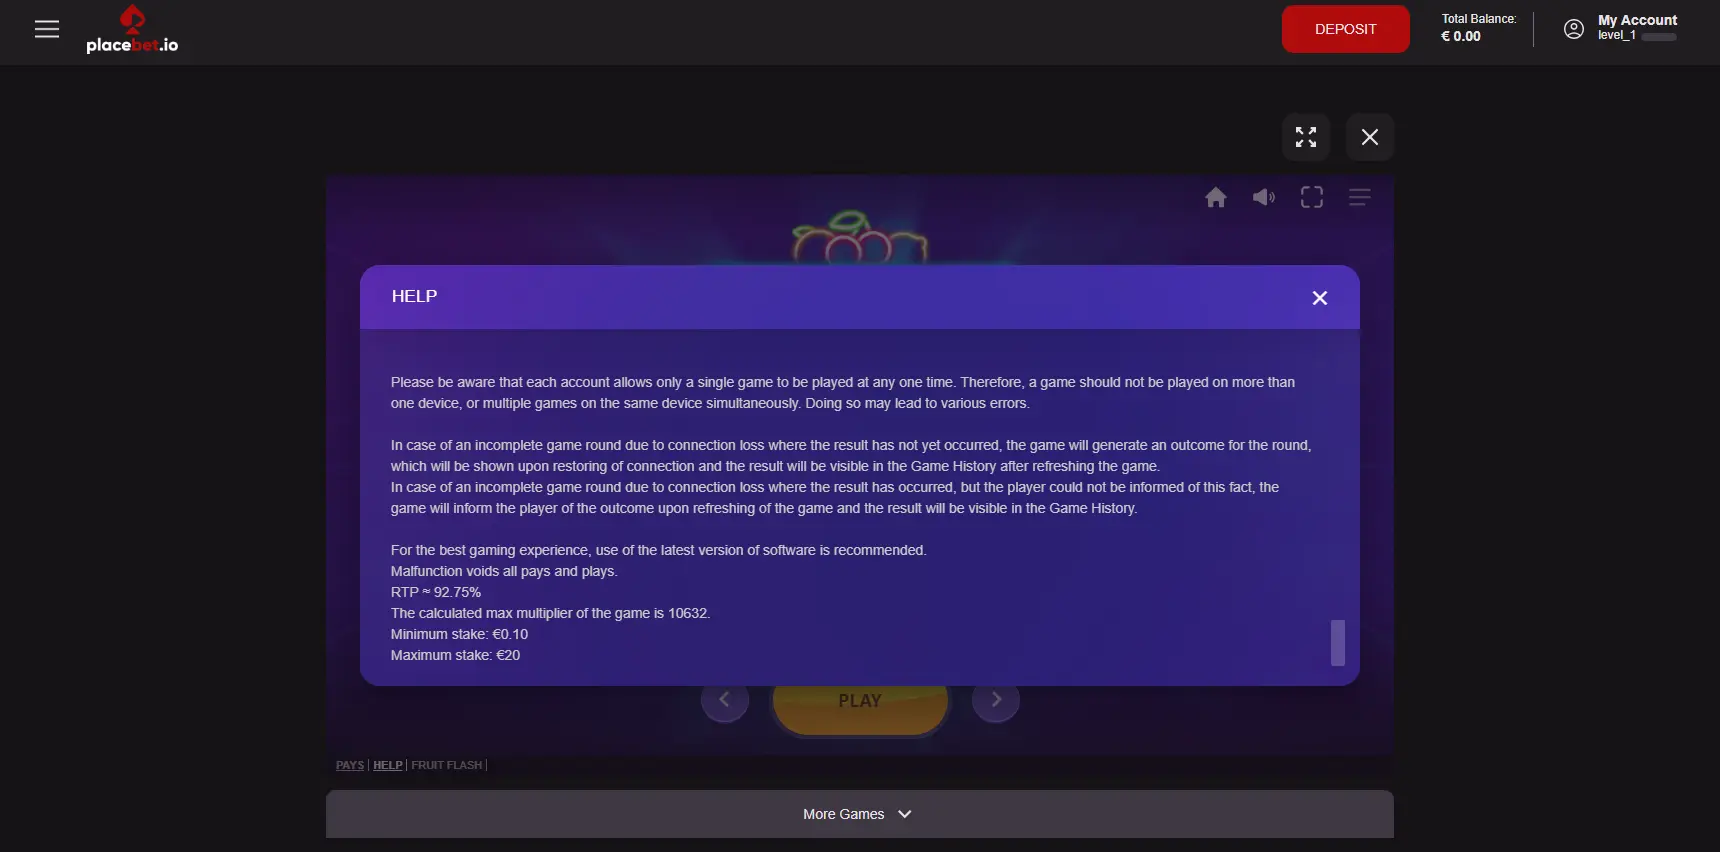The height and width of the screenshot is (852, 1720).
Task: Click the More Games chevron arrow
Action: [905, 814]
